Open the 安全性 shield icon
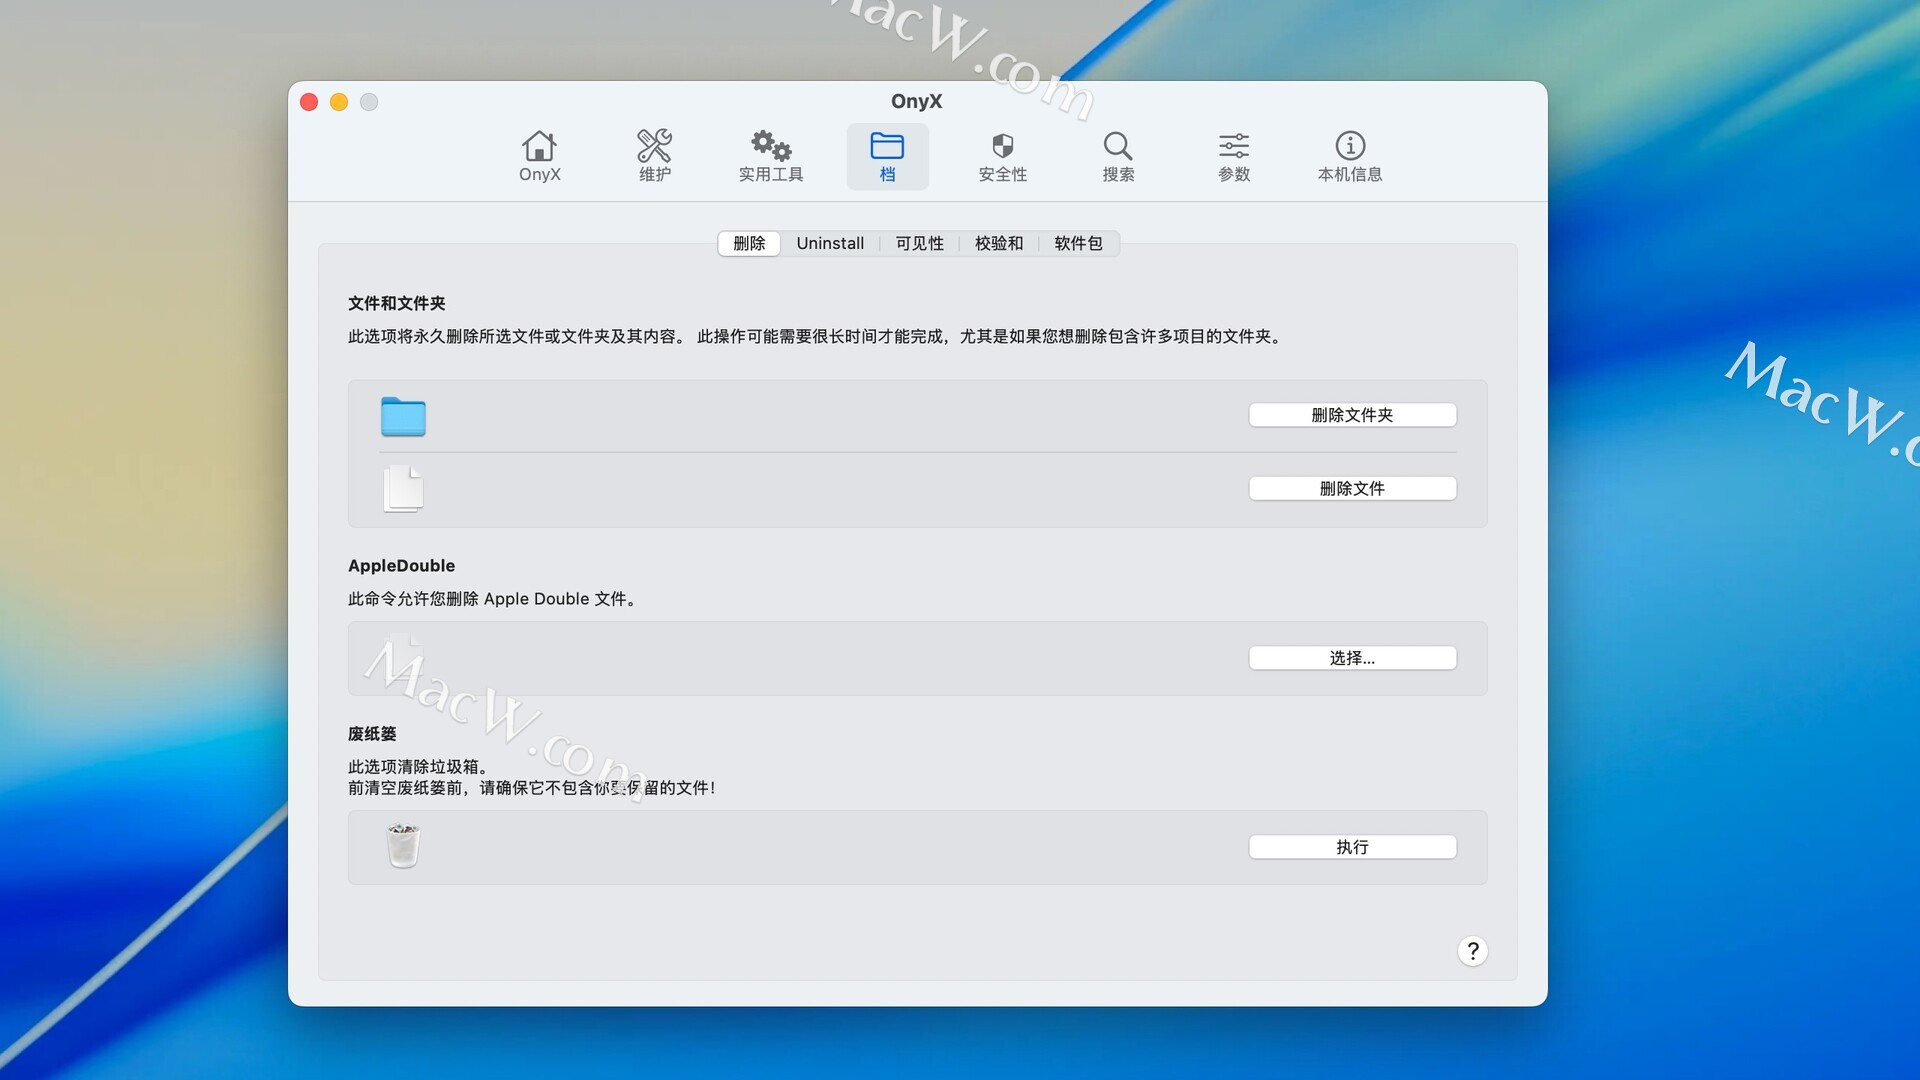Screen dimensions: 1920x1080 tap(1002, 156)
